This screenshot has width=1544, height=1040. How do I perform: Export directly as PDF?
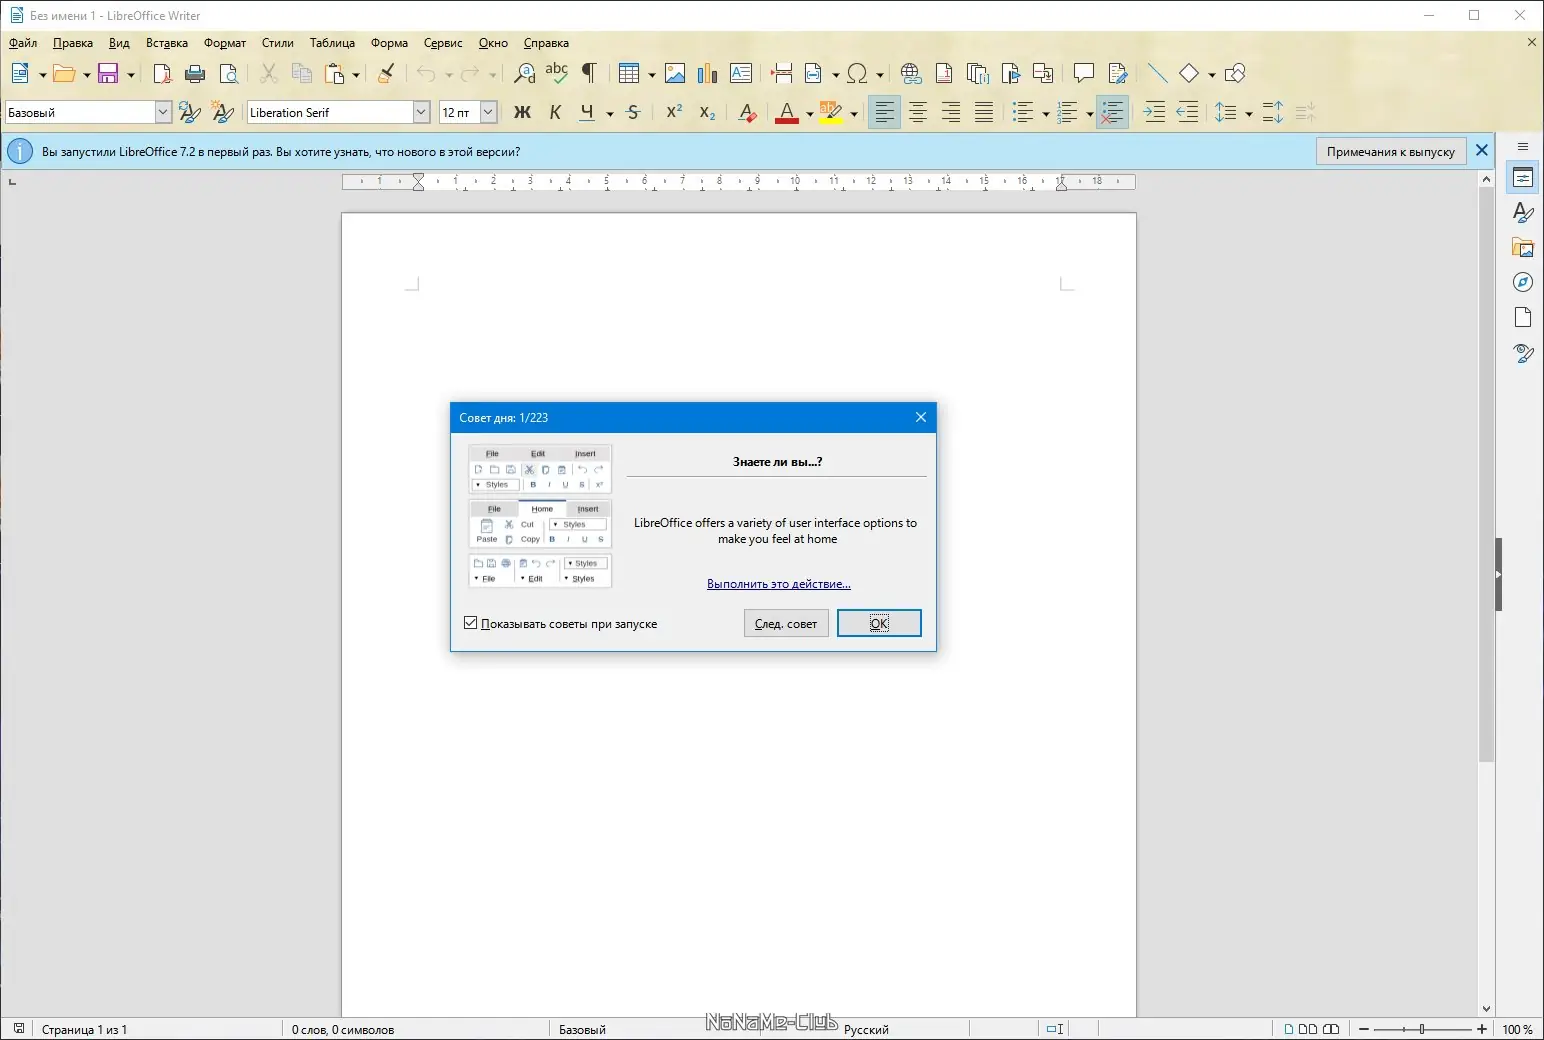[162, 73]
